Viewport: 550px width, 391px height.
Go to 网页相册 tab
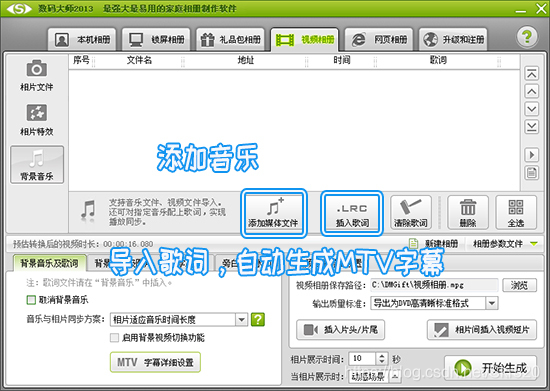coord(379,39)
